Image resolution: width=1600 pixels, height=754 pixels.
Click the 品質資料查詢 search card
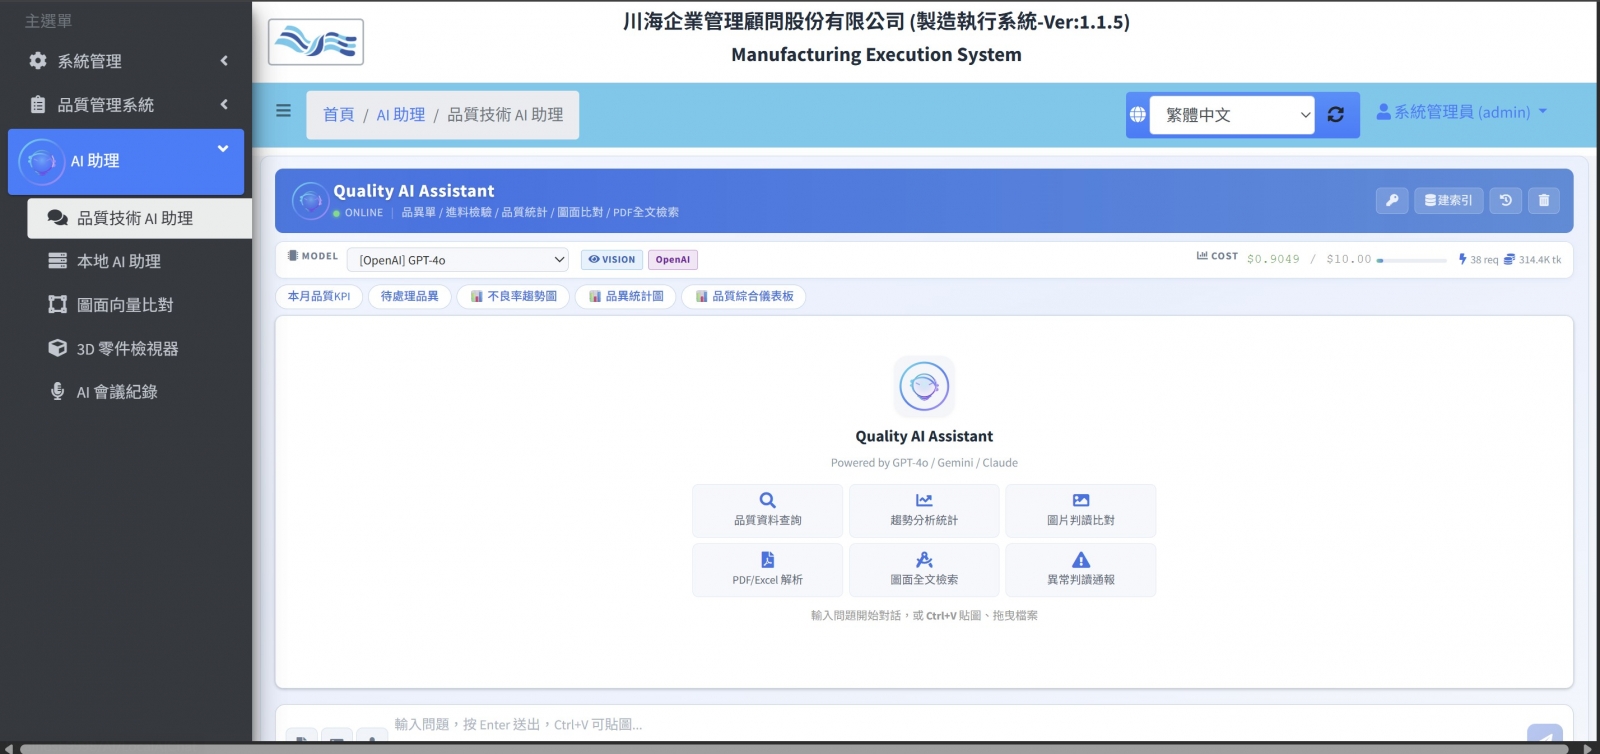pyautogui.click(x=767, y=510)
